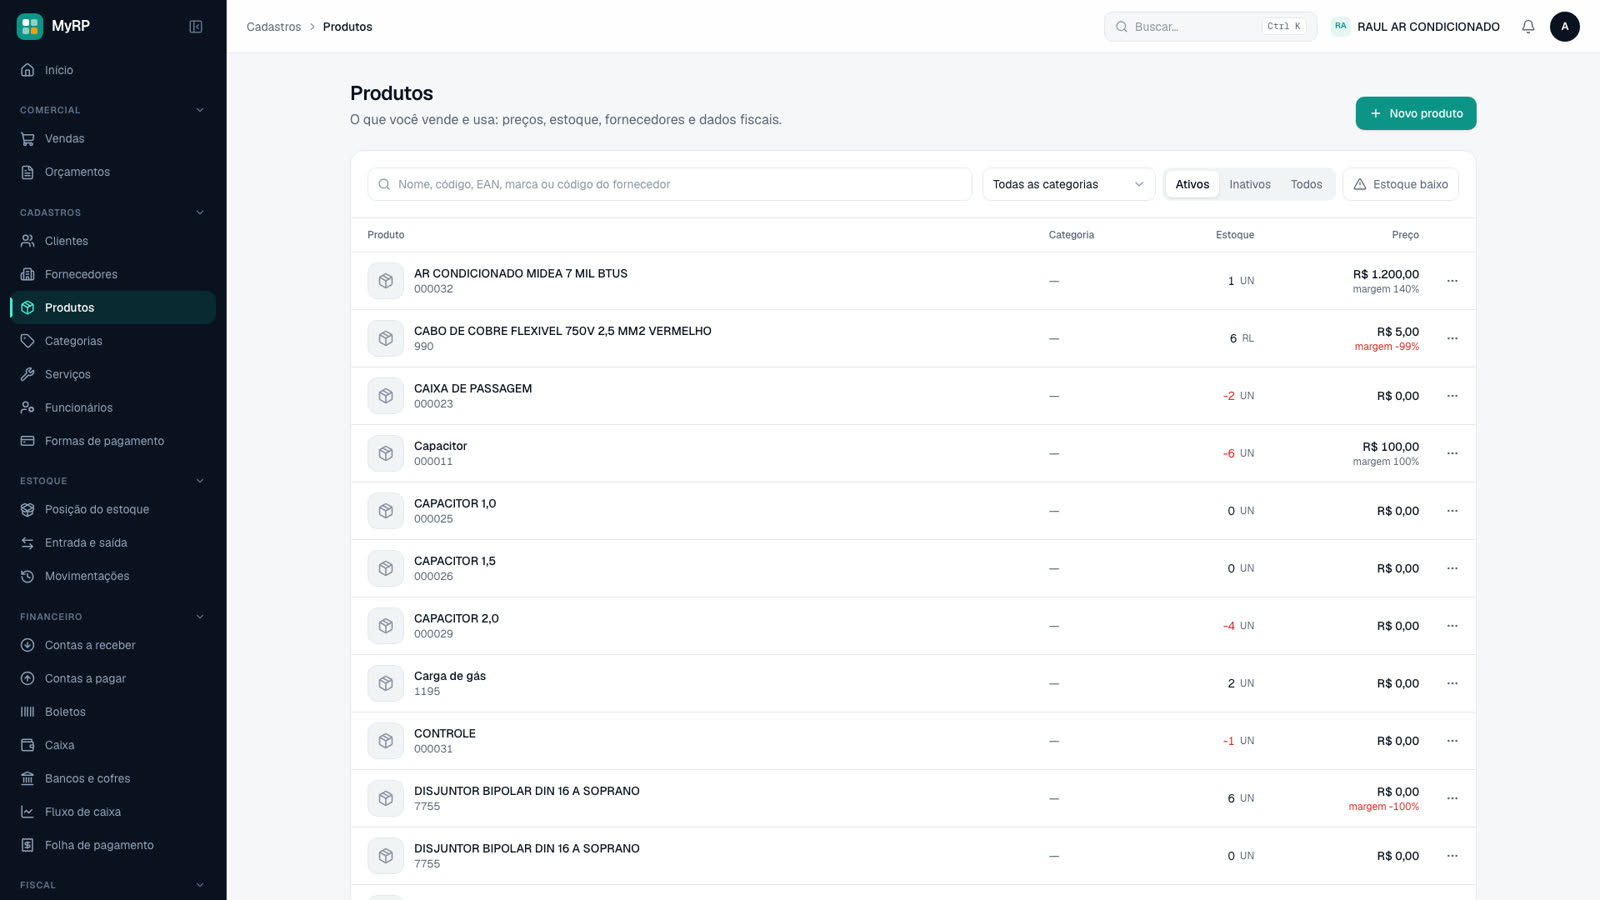The image size is (1600, 900).
Task: Open row actions for CONTROLE
Action: [x=1452, y=741]
